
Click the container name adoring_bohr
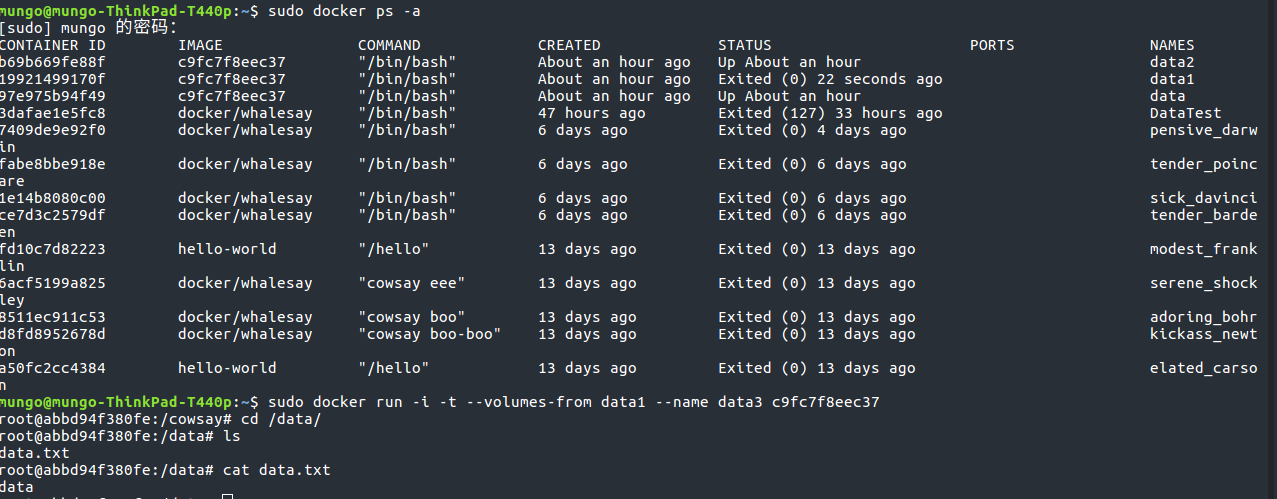point(1204,317)
